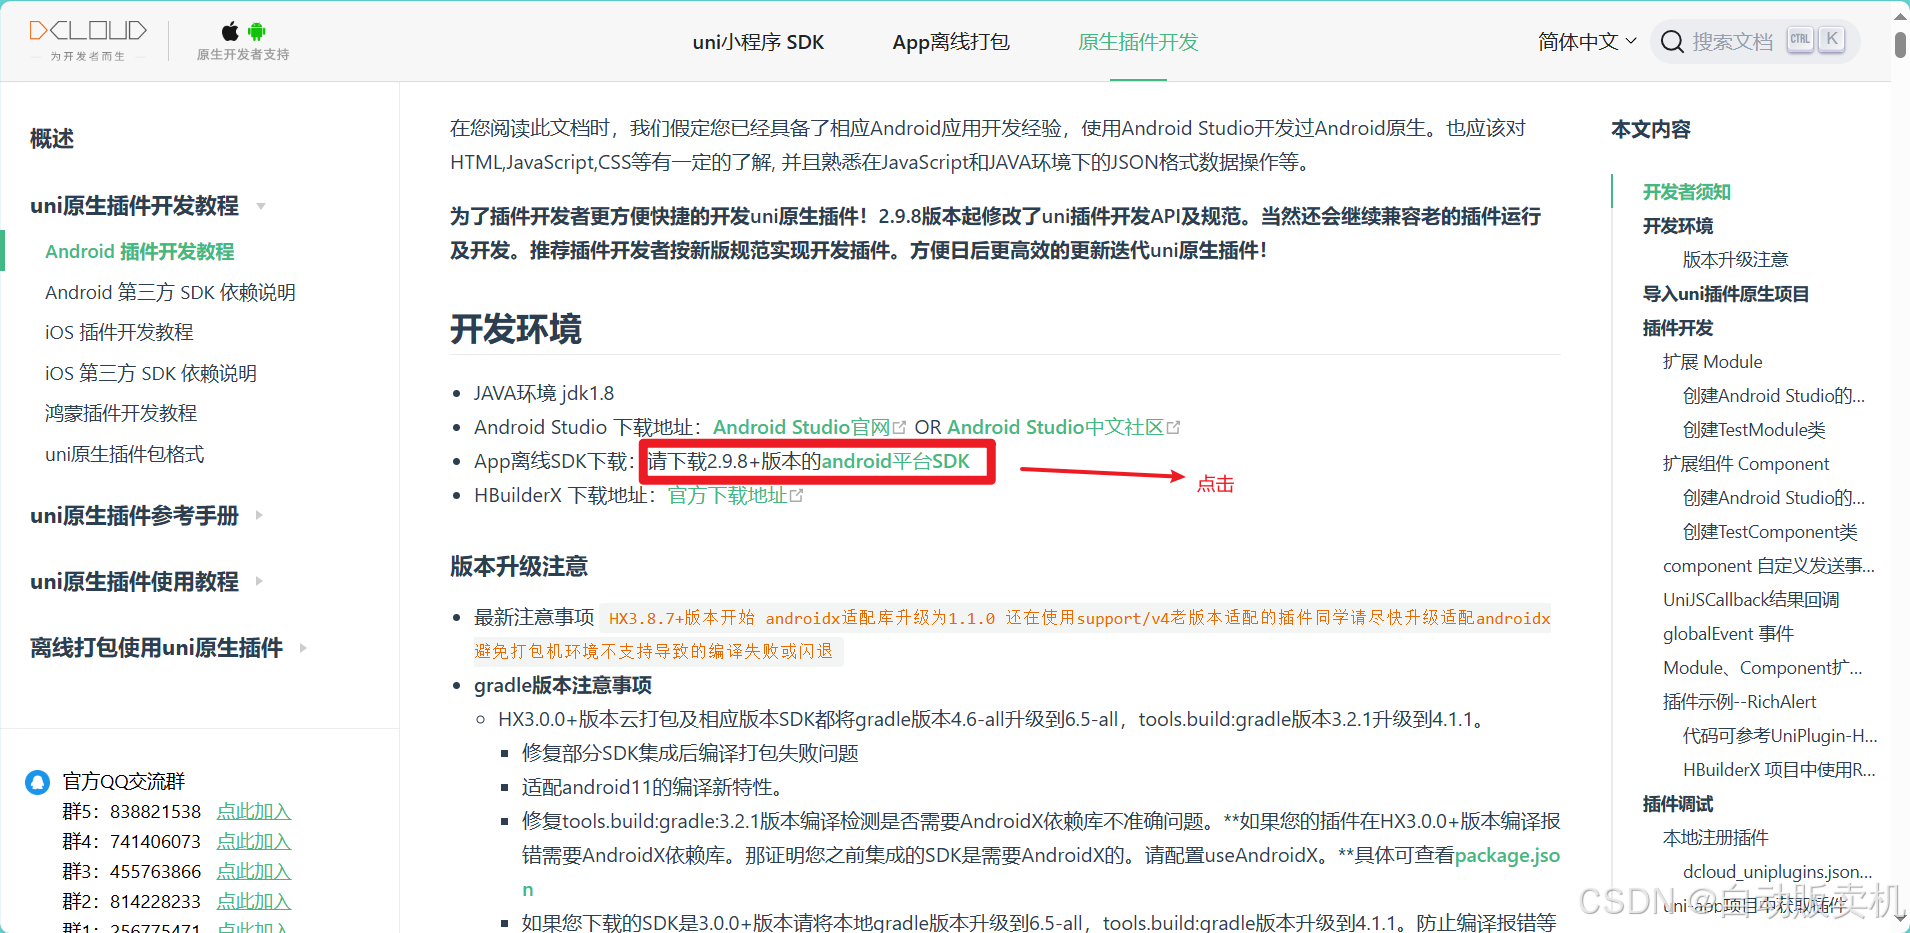Image resolution: width=1910 pixels, height=933 pixels.
Task: Open 概述 in sidebar
Action: 52,139
